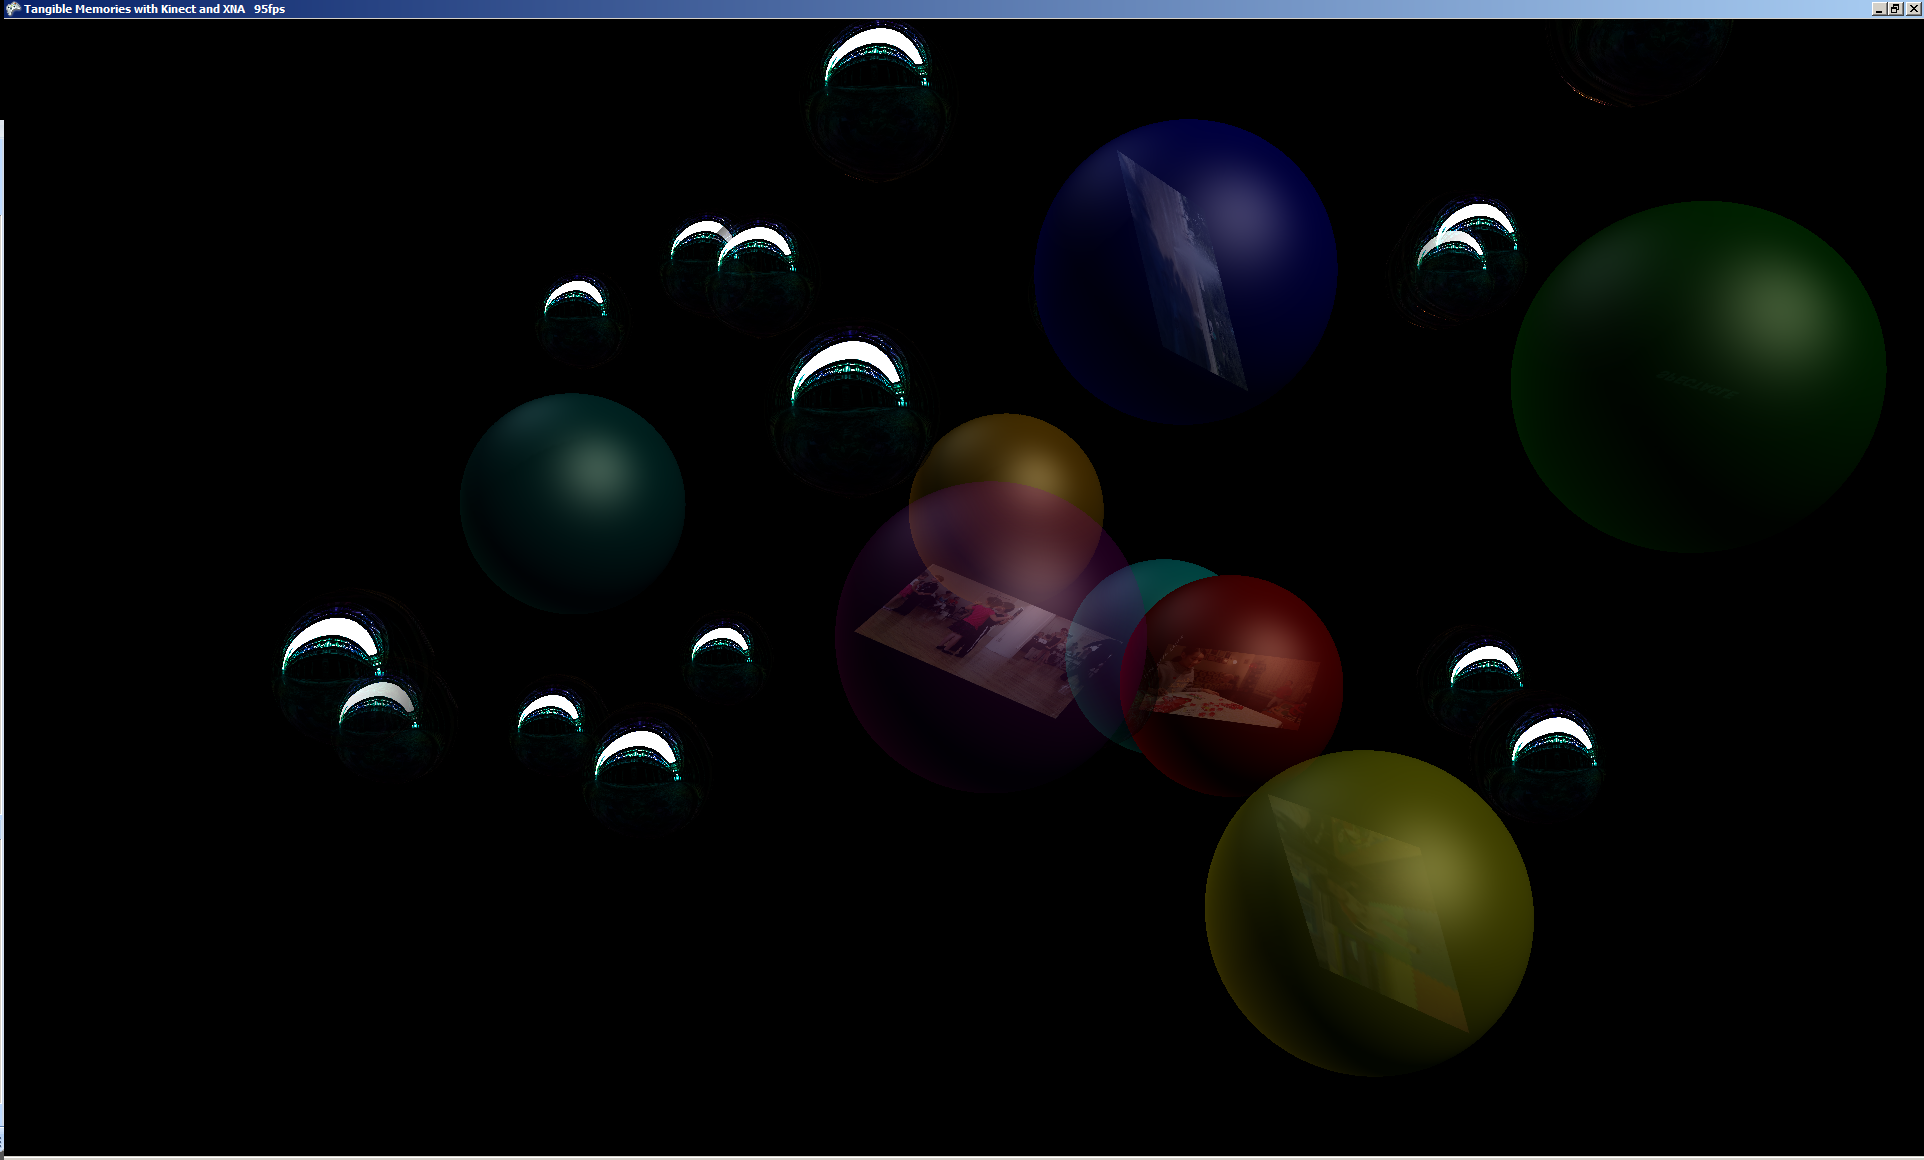Viewport: 1924px width, 1160px height.
Task: Click the glass bubble at top center
Action: click(x=878, y=100)
